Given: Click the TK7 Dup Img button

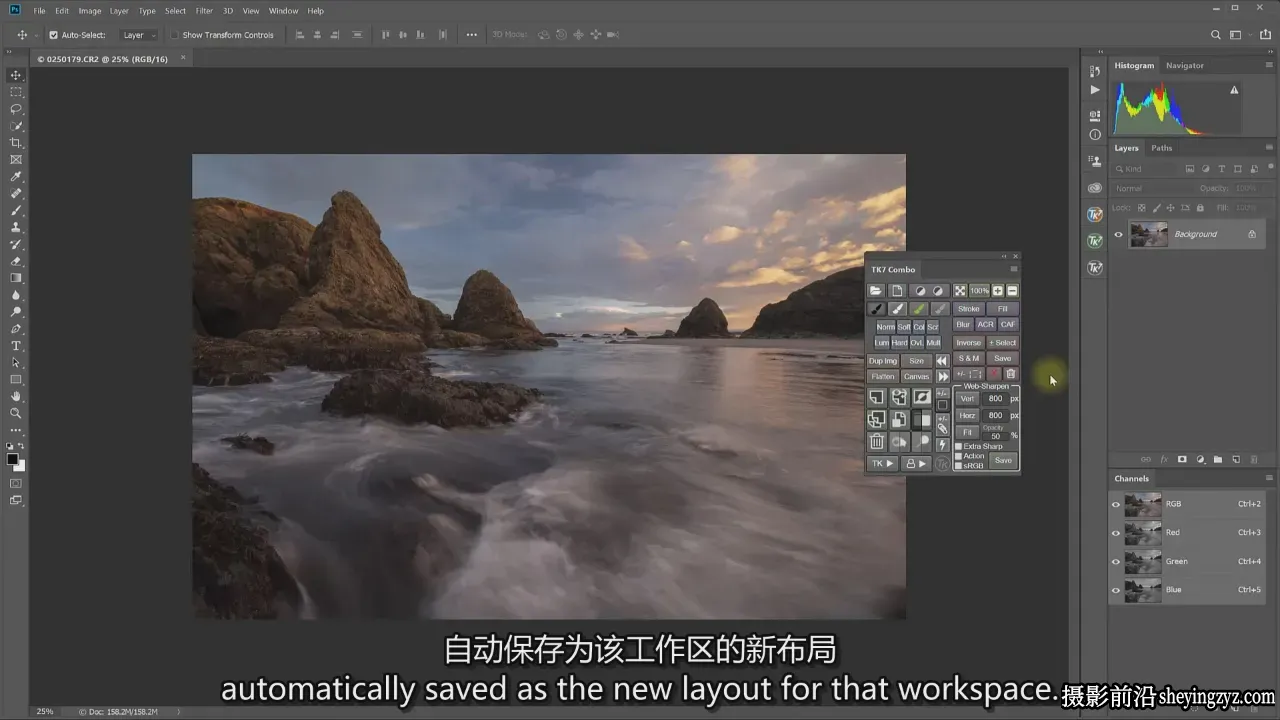Looking at the screenshot, I should [883, 361].
